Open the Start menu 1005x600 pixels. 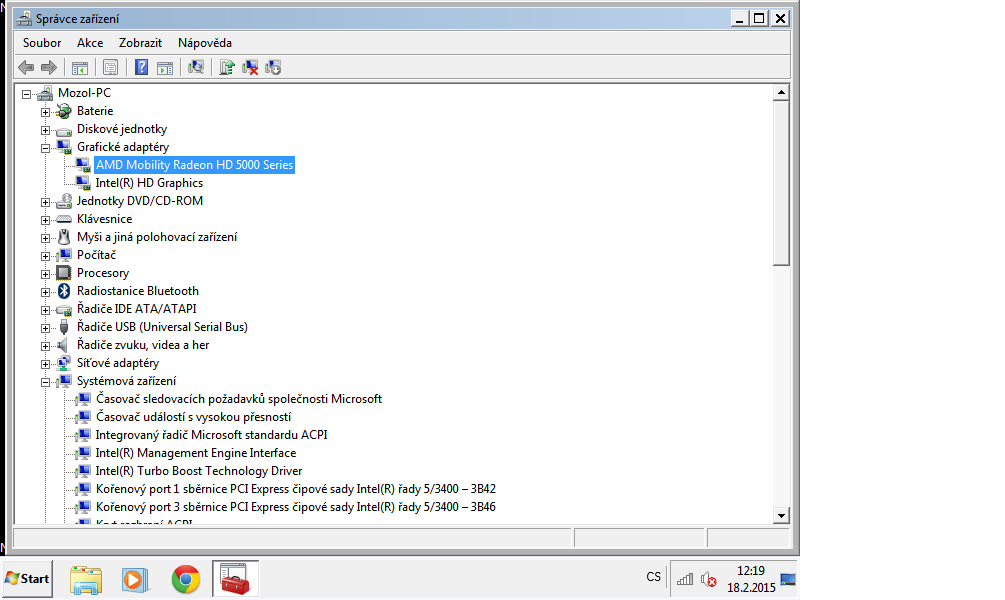[28, 579]
